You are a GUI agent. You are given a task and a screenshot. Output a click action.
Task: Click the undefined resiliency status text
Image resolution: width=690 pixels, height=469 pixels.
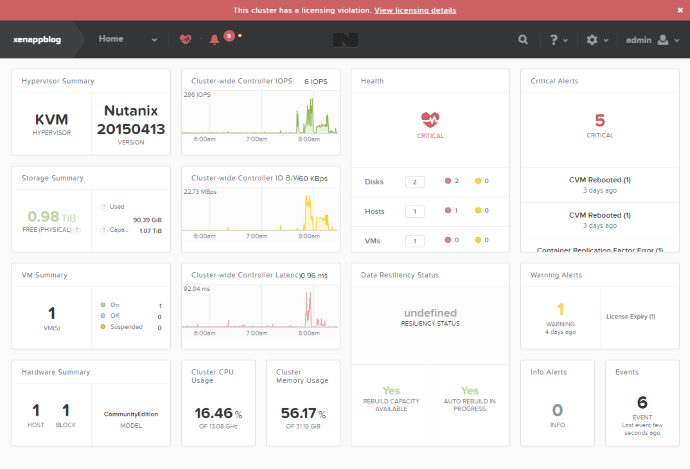[x=430, y=313]
